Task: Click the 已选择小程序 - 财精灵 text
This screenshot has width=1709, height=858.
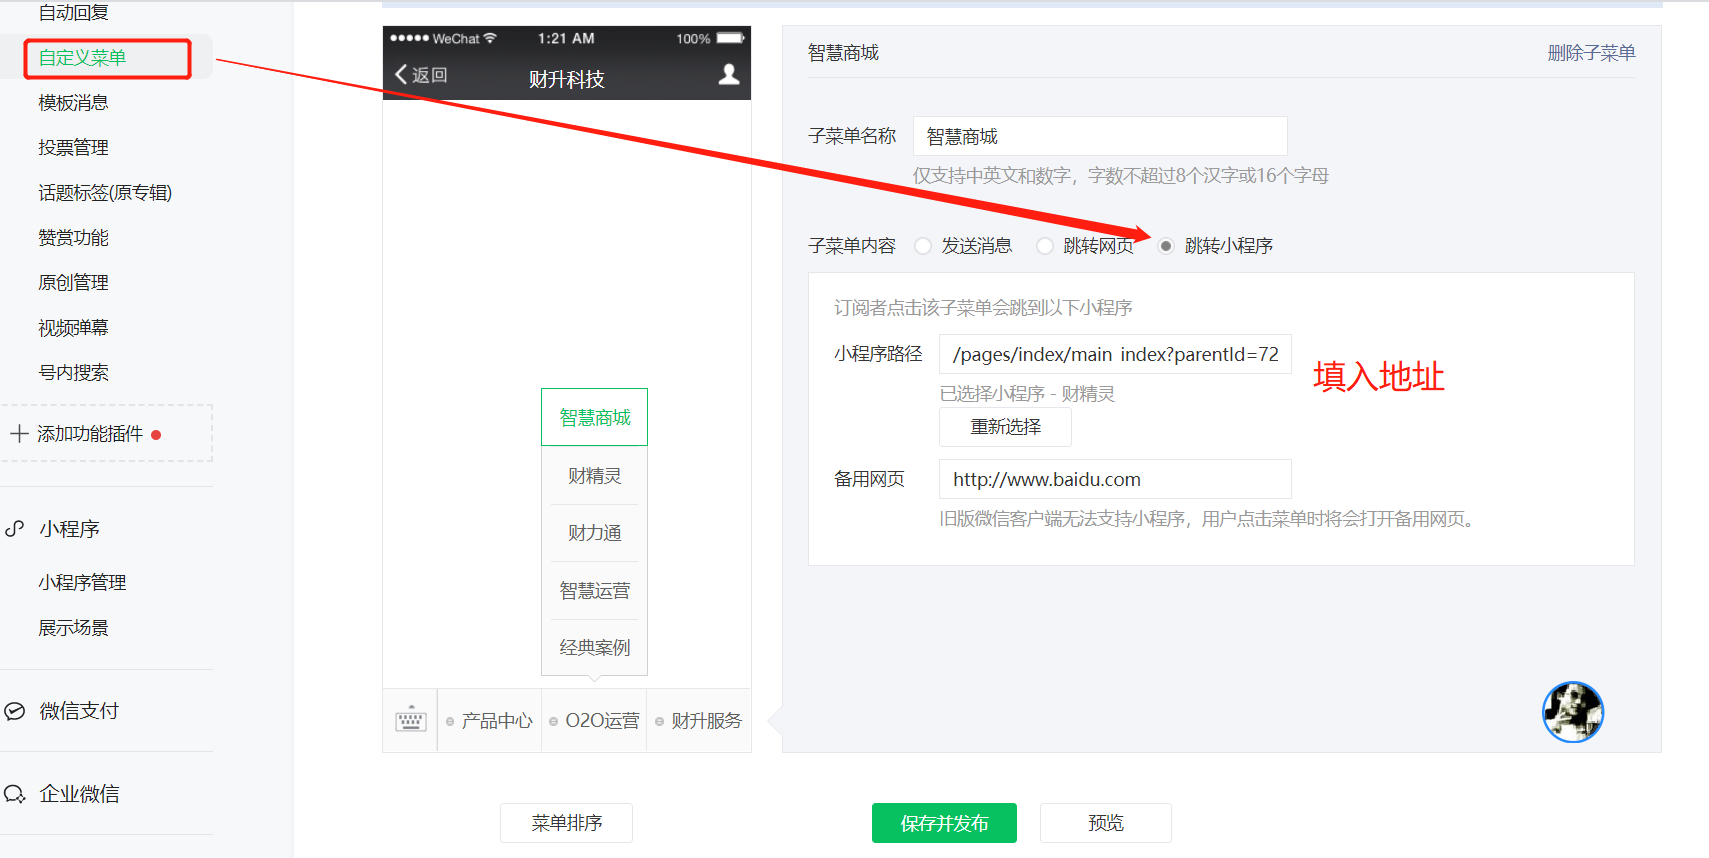Action: click(x=1027, y=394)
